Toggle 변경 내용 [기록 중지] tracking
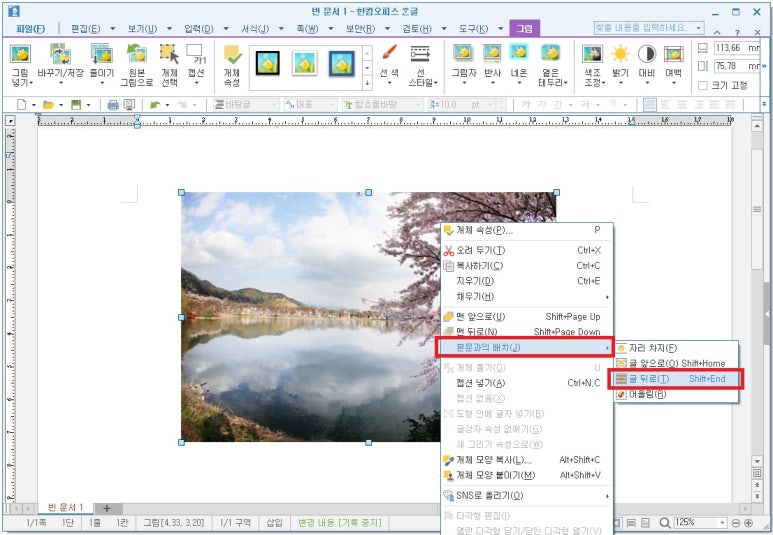Viewport: 773px width, 535px height. (340, 523)
